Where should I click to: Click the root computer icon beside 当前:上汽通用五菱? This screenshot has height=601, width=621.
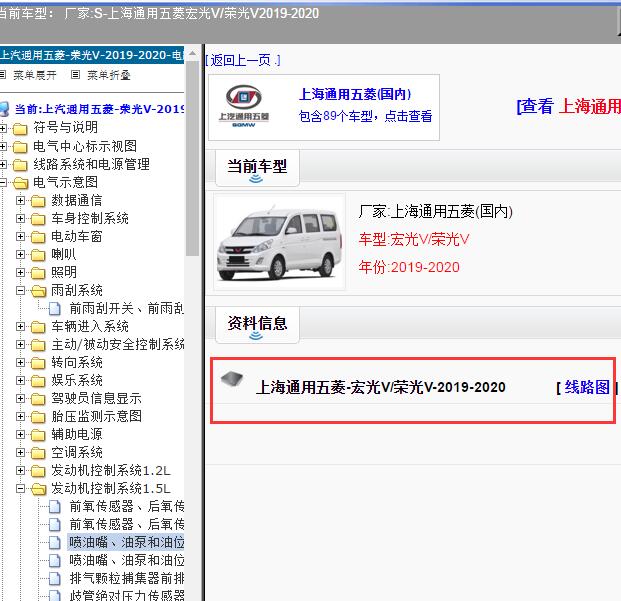pyautogui.click(x=4, y=109)
